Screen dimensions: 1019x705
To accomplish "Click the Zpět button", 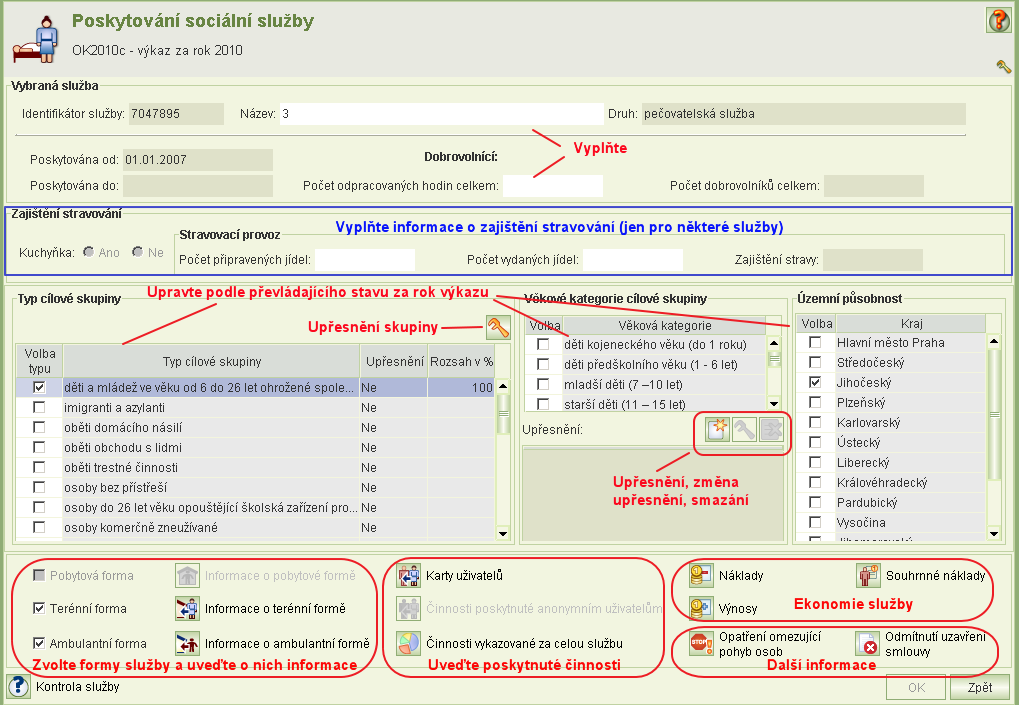I will pyautogui.click(x=979, y=687).
